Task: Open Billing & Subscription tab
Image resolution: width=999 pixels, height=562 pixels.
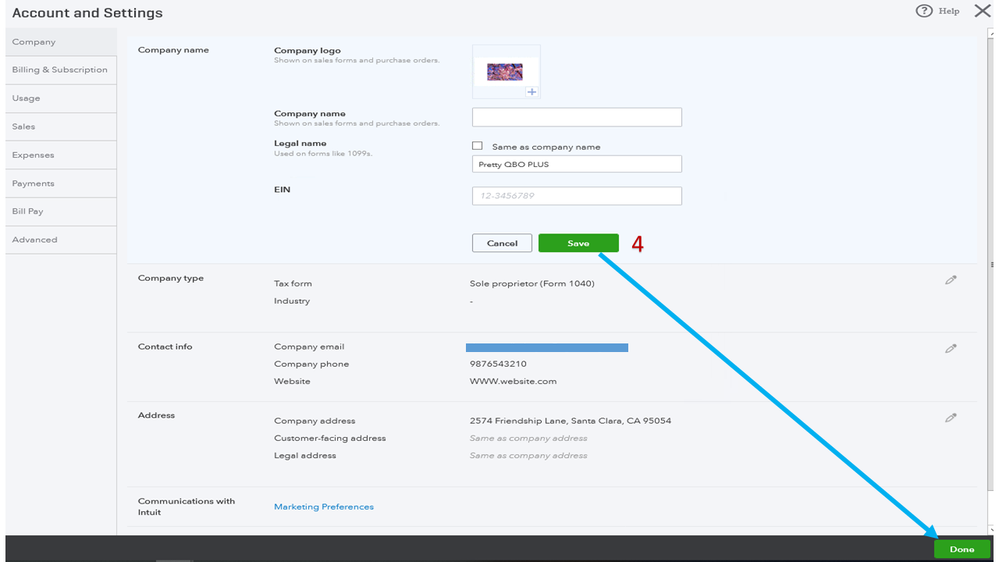Action: (61, 70)
